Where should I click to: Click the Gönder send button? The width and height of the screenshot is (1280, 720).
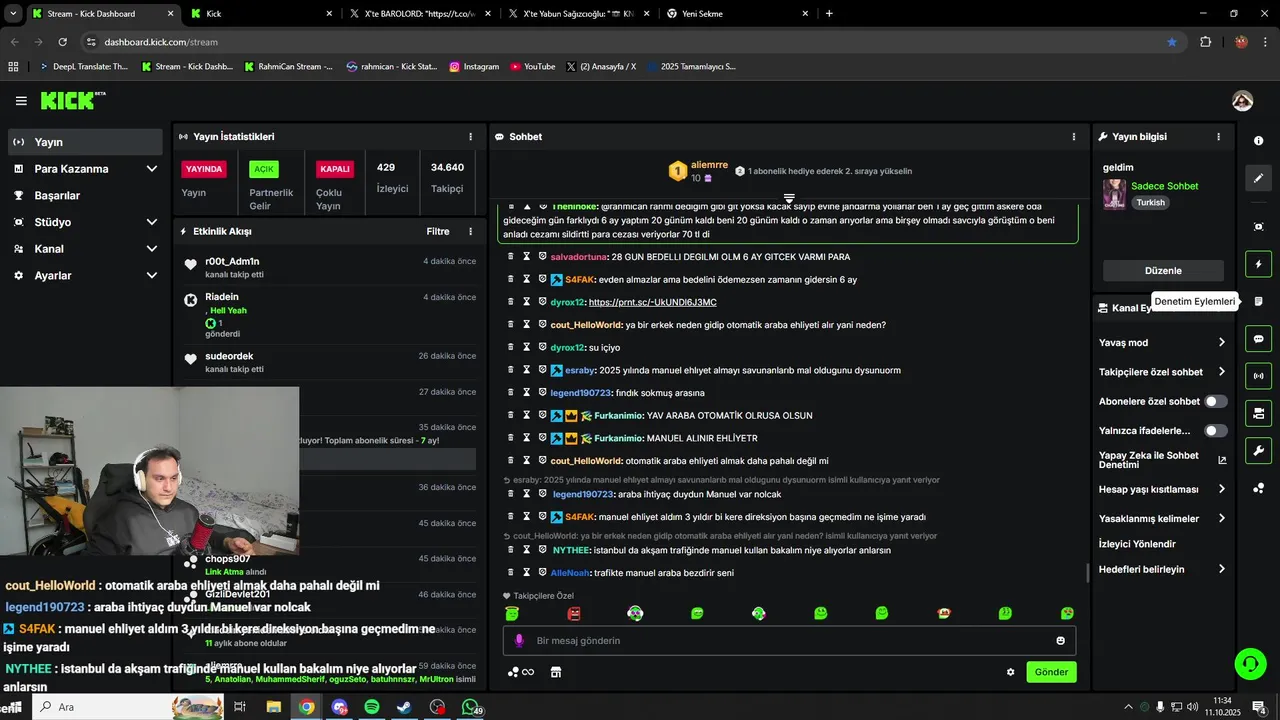(1051, 672)
